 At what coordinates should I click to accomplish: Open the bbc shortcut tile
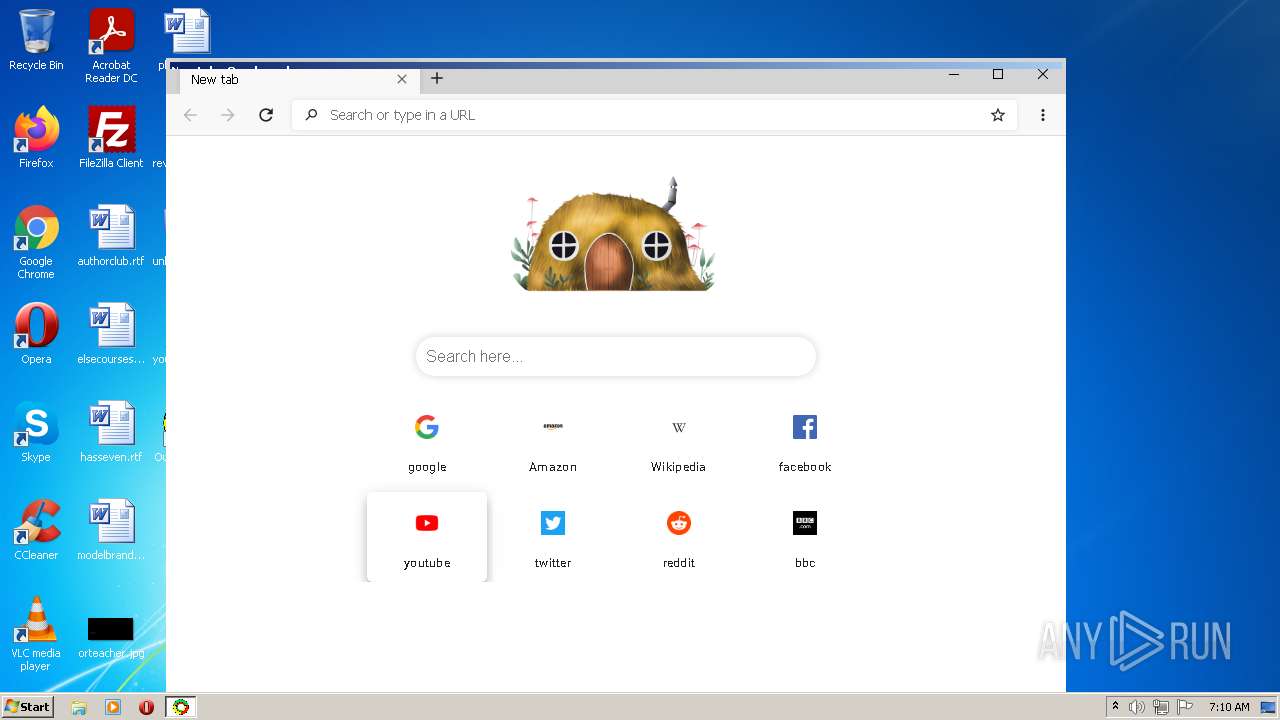(805, 537)
